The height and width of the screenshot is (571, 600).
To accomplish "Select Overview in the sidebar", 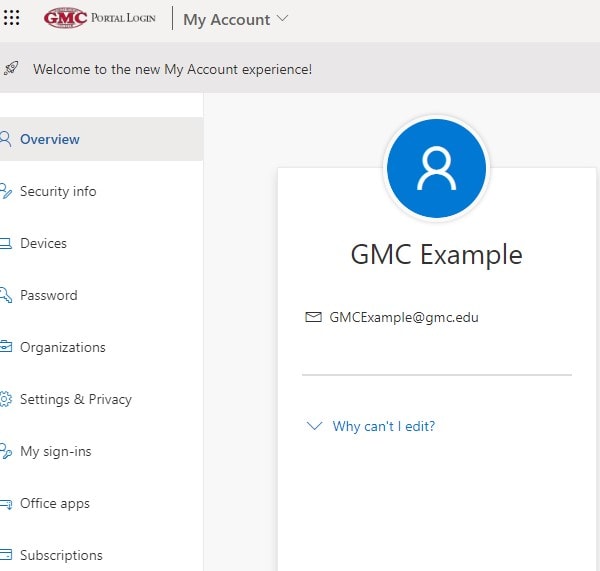I will 50,139.
